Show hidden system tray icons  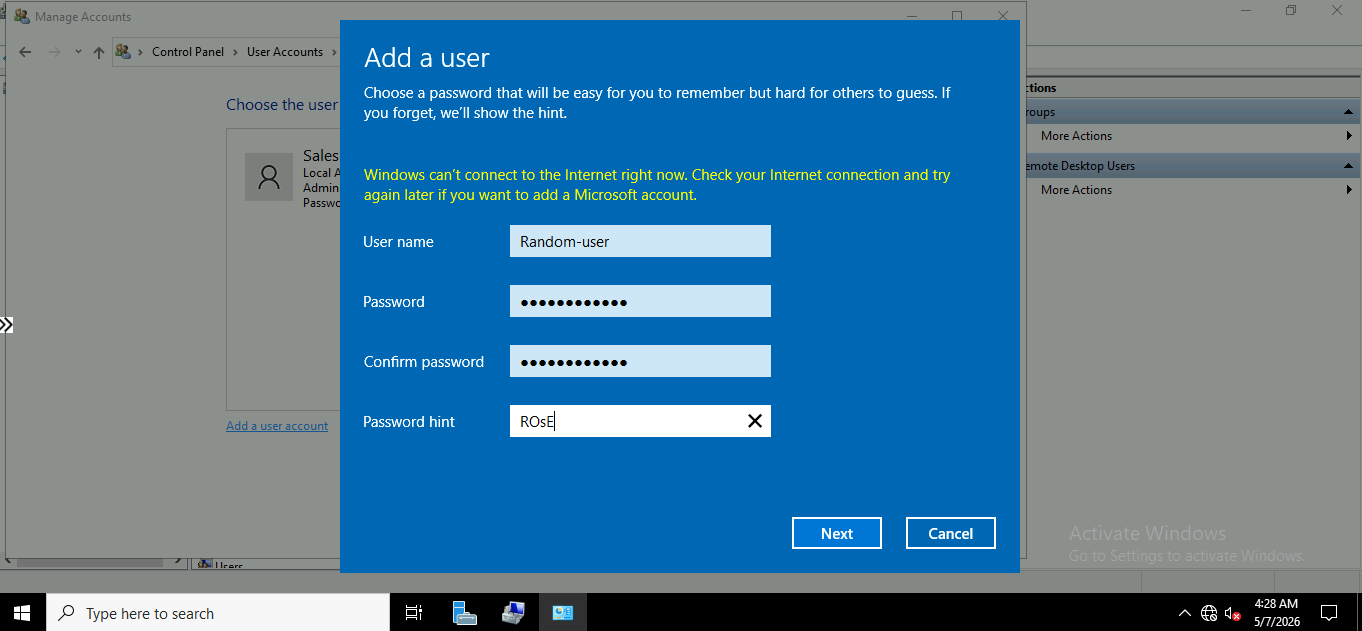[x=1185, y=613]
